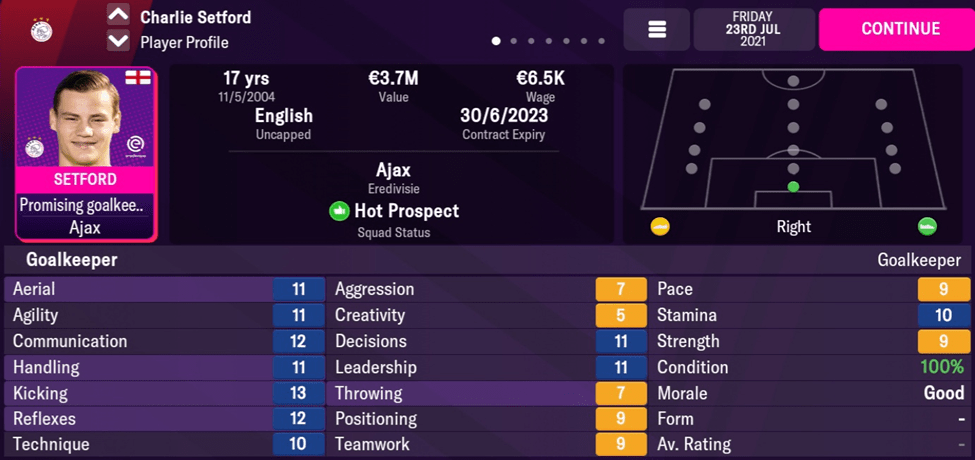Click the down arrow for next player
Viewport: 975px width, 460px height.
pos(118,41)
